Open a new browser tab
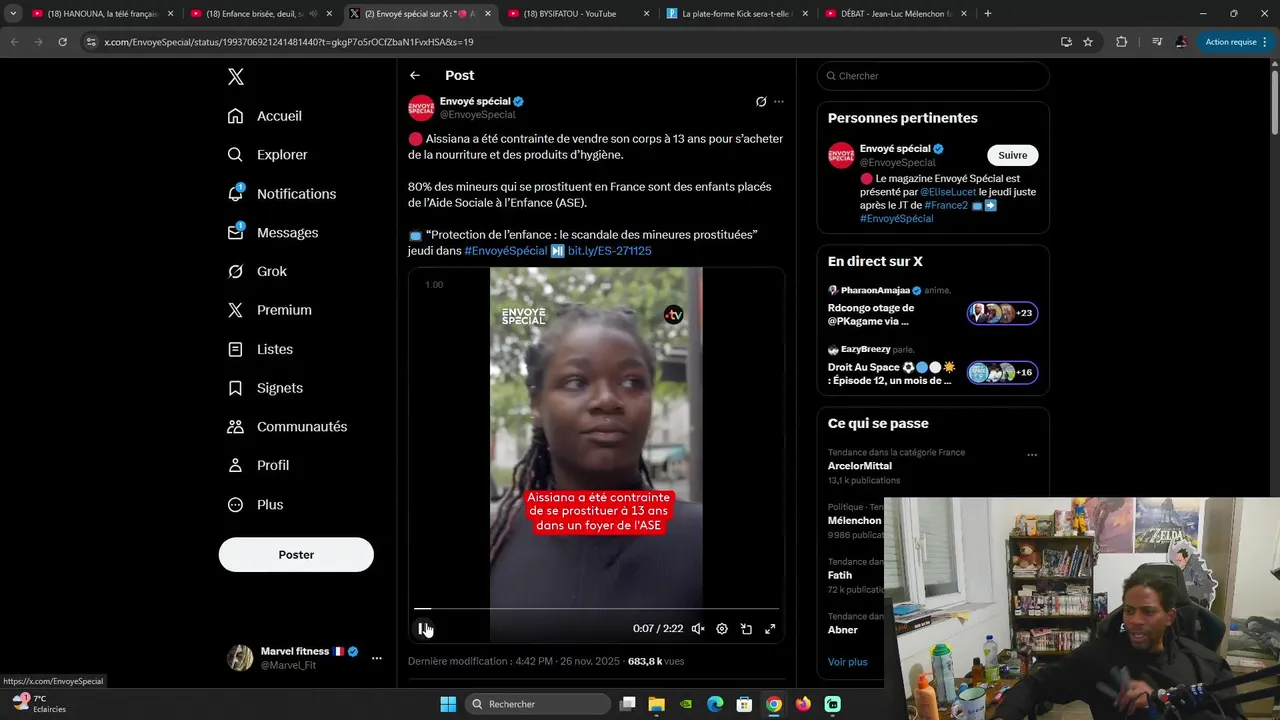The image size is (1280, 720). [988, 14]
